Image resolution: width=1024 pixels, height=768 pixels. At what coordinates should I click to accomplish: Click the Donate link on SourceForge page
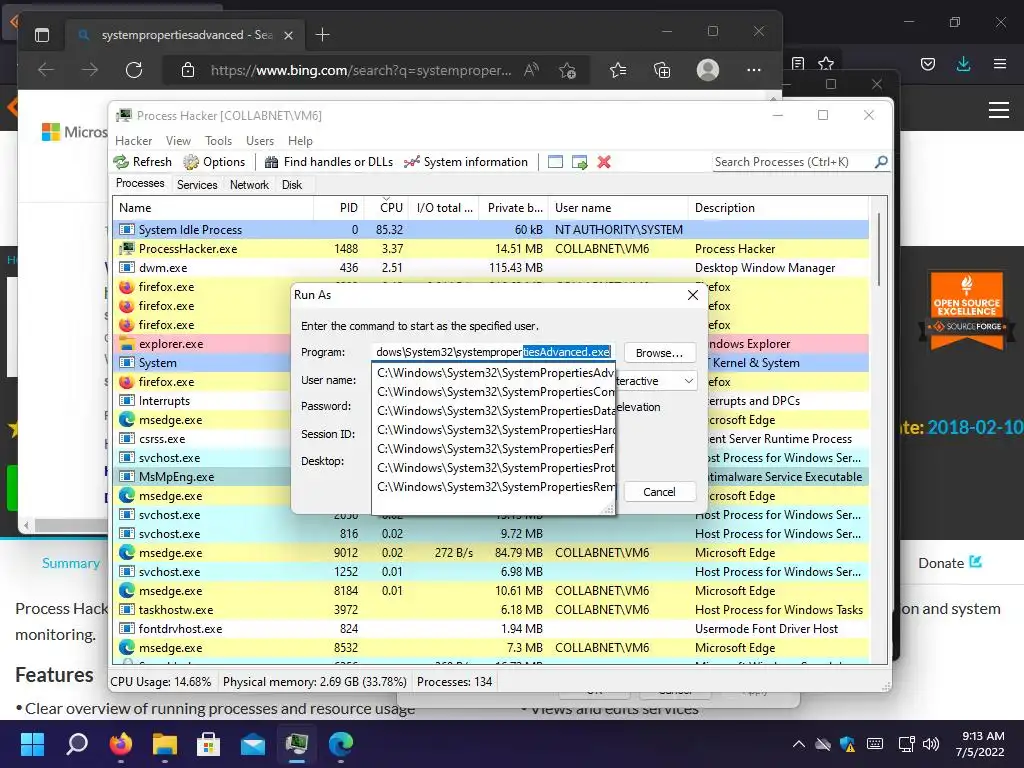pyautogui.click(x=950, y=563)
